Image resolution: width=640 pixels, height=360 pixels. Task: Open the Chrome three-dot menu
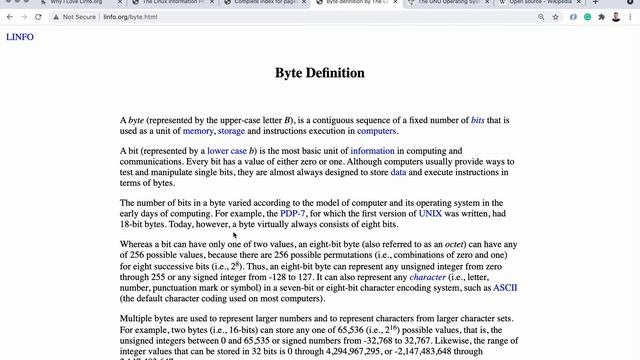pos(630,17)
